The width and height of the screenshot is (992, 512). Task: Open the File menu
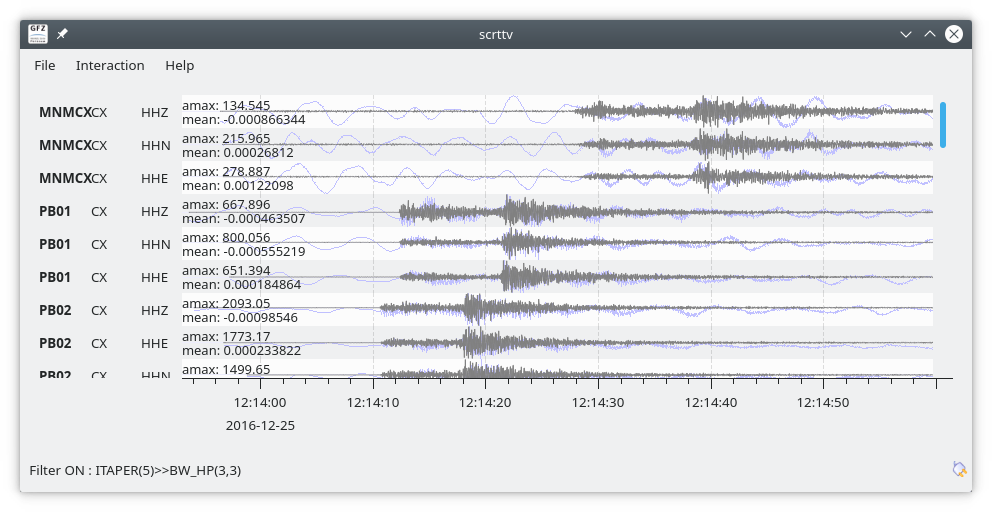[44, 65]
